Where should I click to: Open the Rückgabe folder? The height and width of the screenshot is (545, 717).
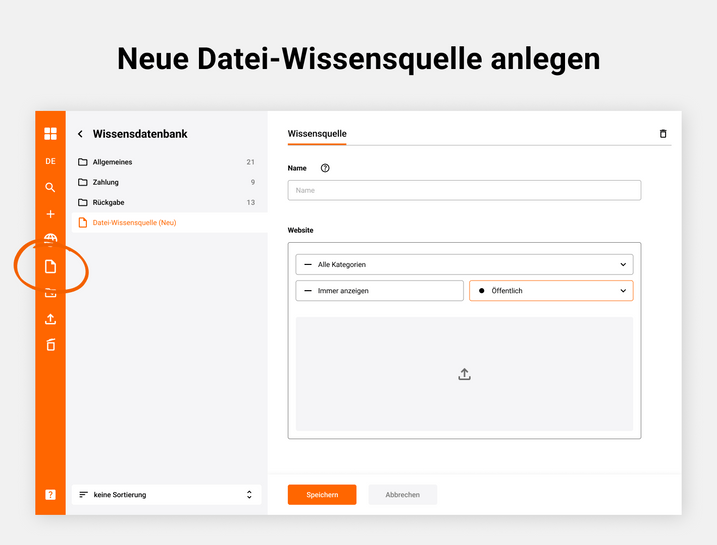click(167, 202)
